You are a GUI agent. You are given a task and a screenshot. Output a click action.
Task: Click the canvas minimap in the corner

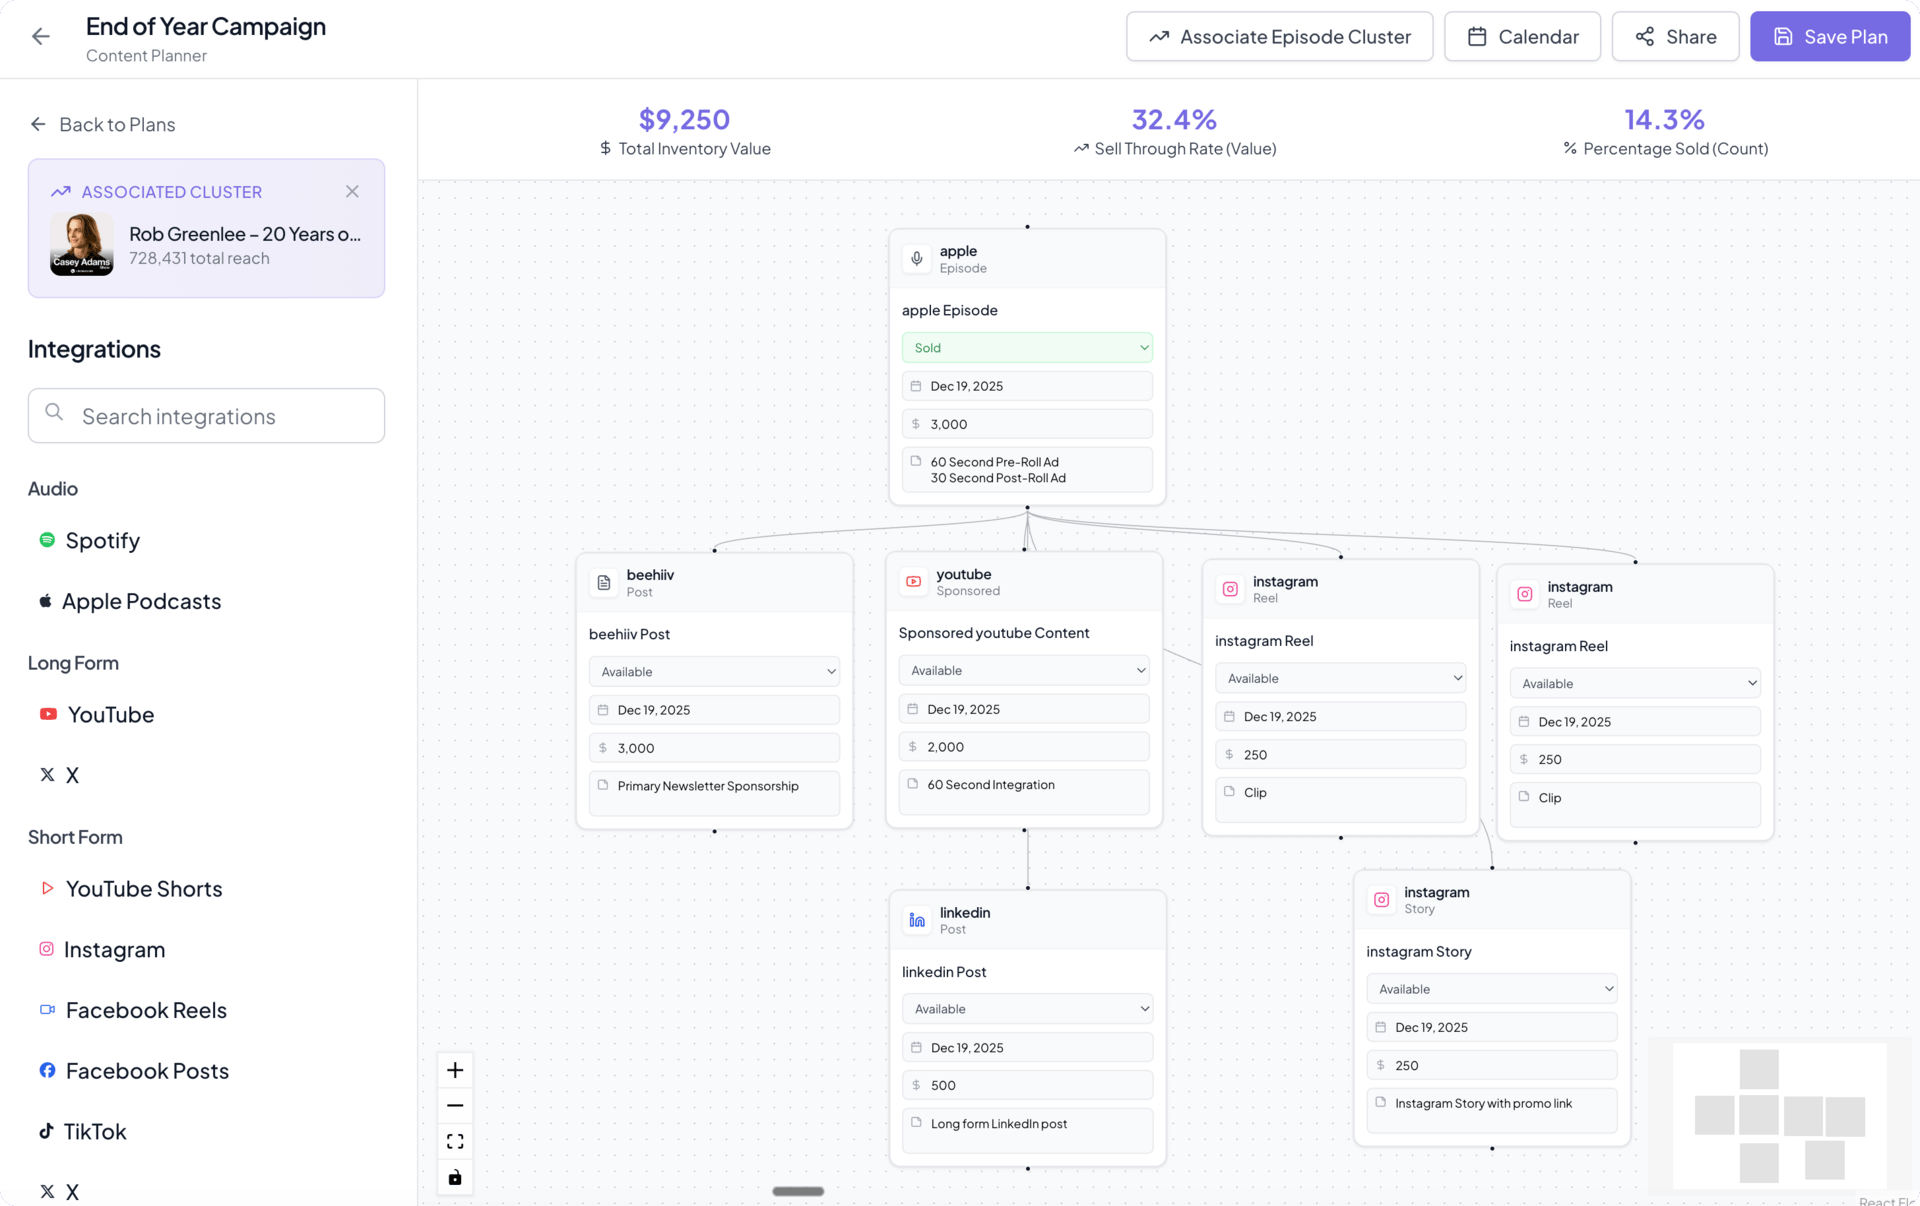click(x=1779, y=1115)
